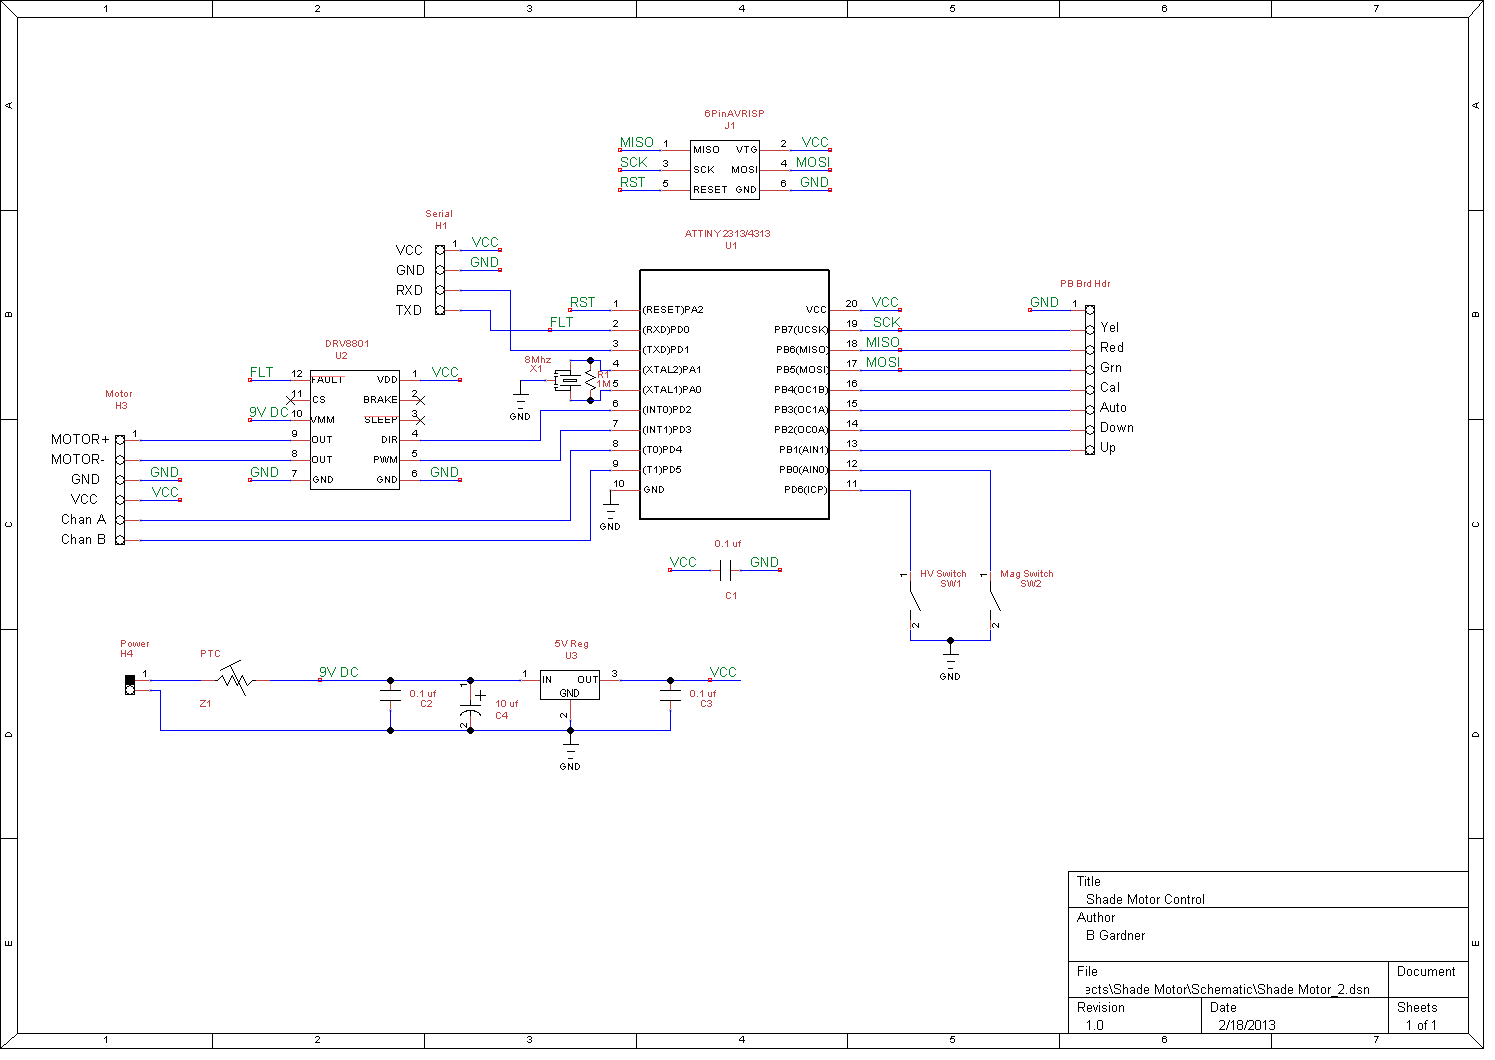Select the ATTINY 2313/4313 U1 chip body

734,395
